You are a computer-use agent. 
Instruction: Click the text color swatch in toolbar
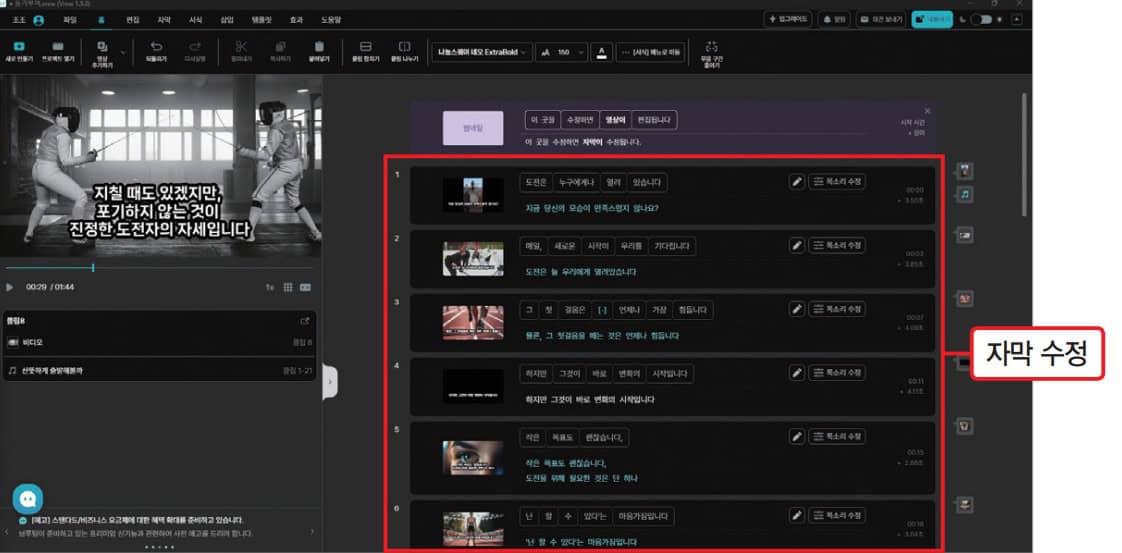(602, 52)
